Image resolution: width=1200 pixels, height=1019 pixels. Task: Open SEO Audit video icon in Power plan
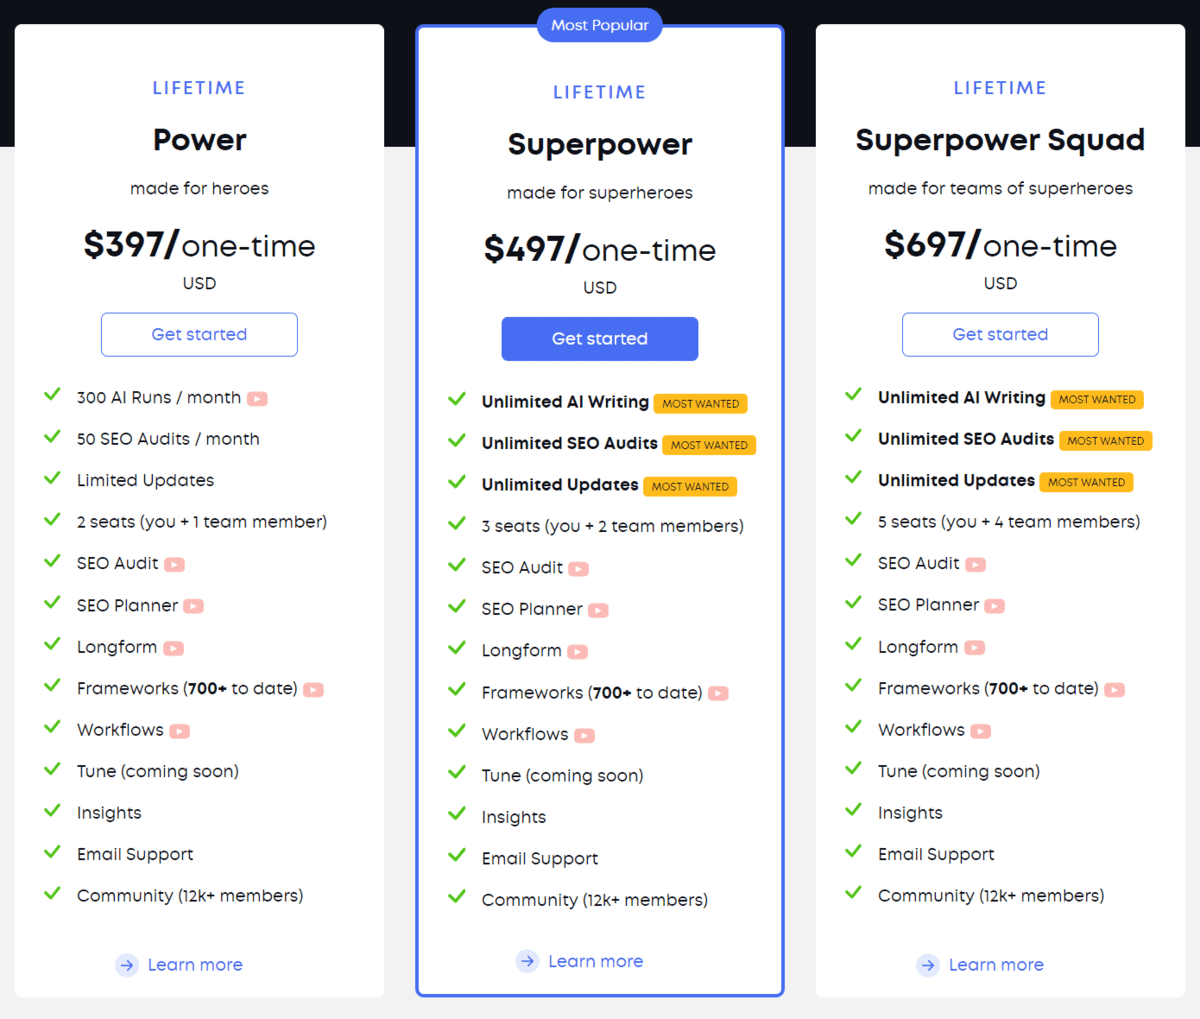pyautogui.click(x=175, y=564)
